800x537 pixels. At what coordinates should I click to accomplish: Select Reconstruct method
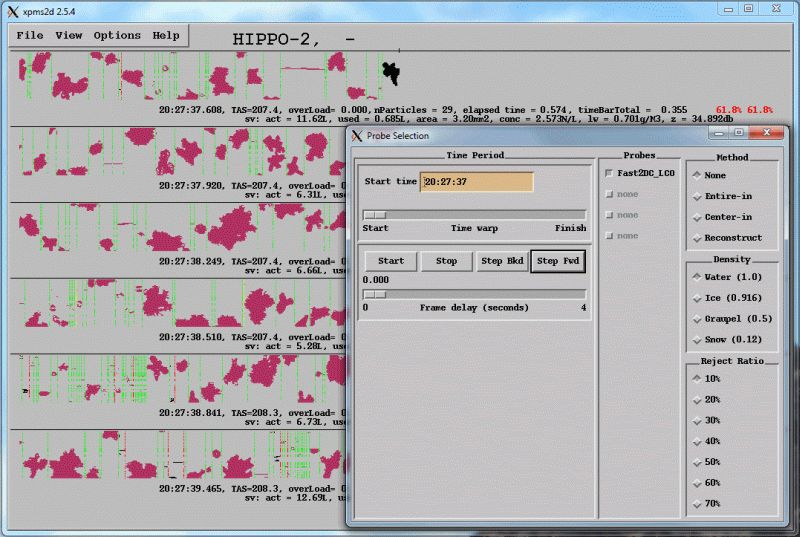pyautogui.click(x=695, y=238)
